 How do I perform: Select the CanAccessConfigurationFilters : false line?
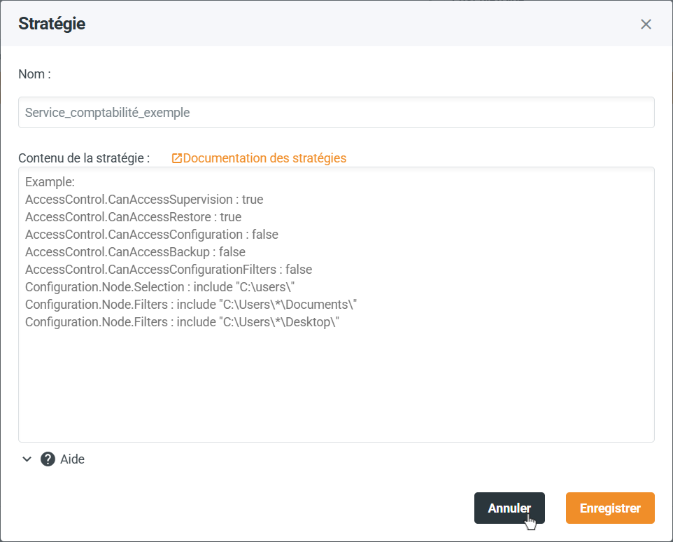(x=168, y=269)
